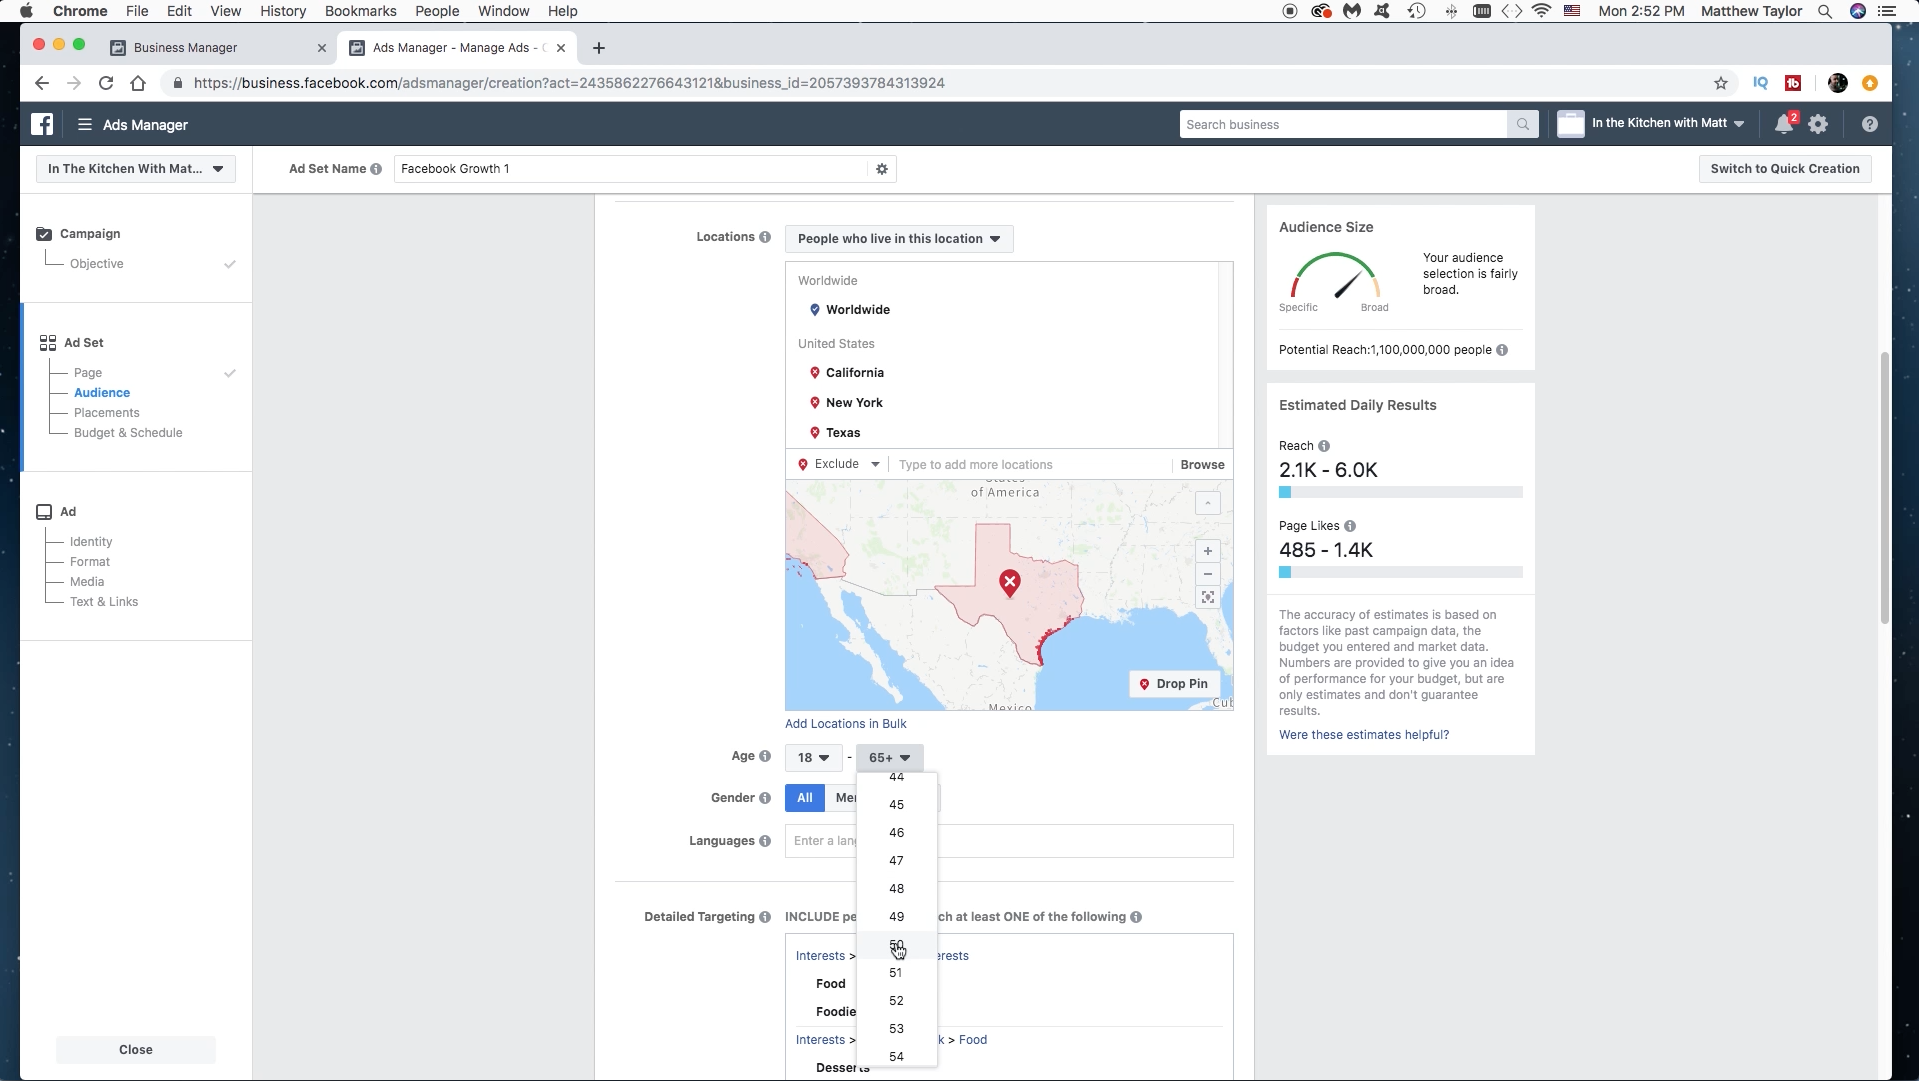Click the Age info icon

(765, 756)
